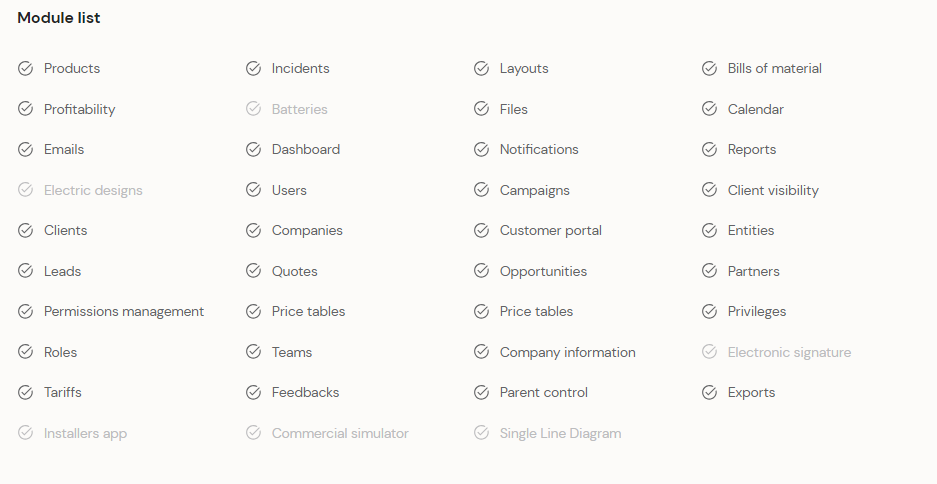Select the Profitability module label
Screen dimensions: 937x484
coord(79,109)
